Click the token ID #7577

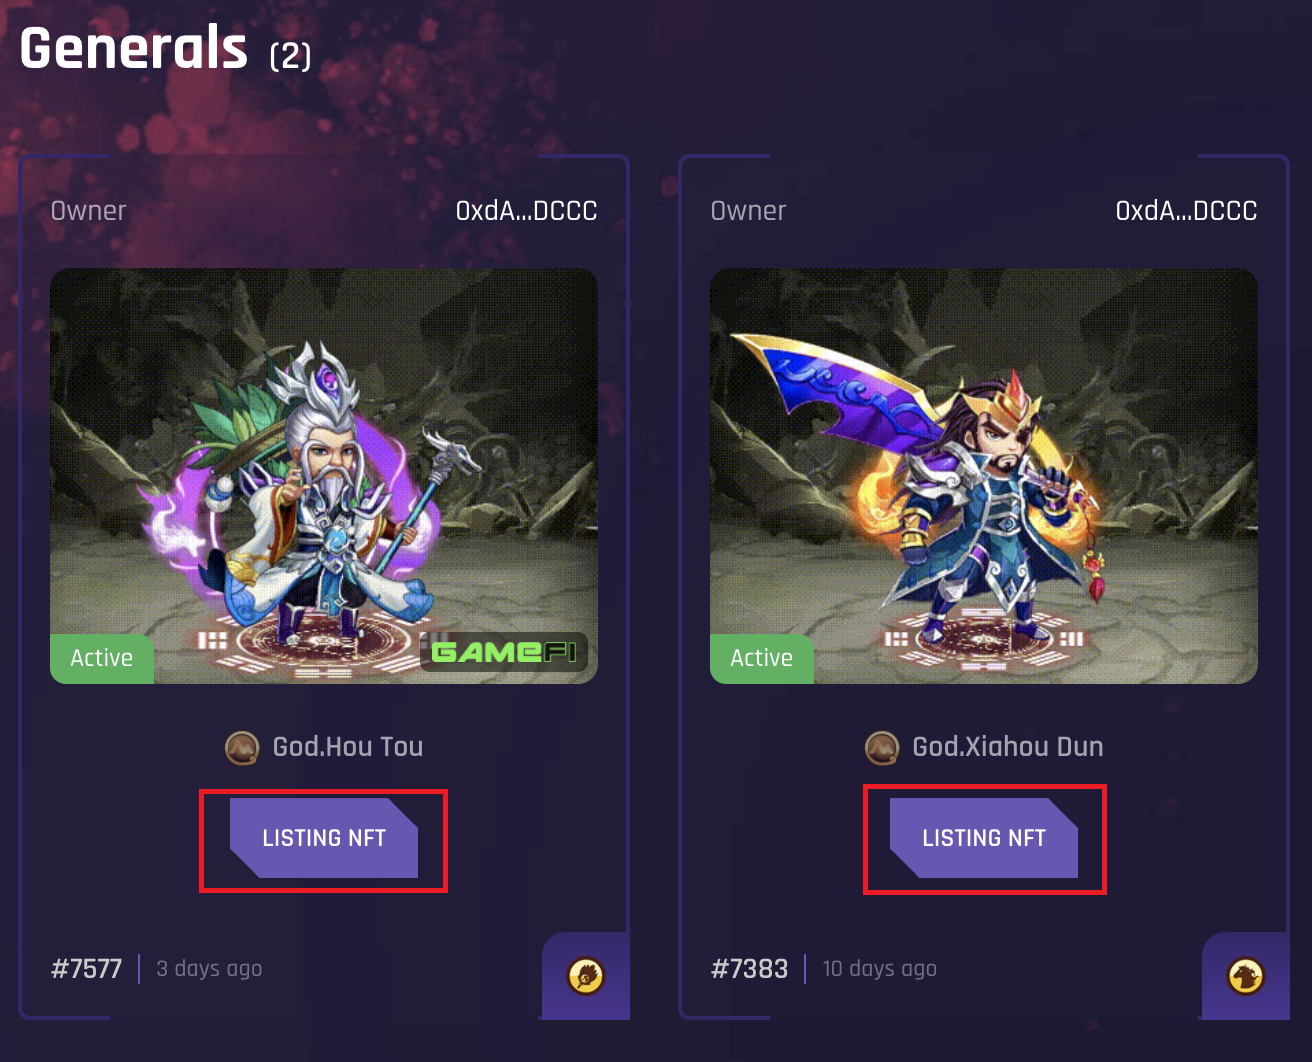coord(87,969)
